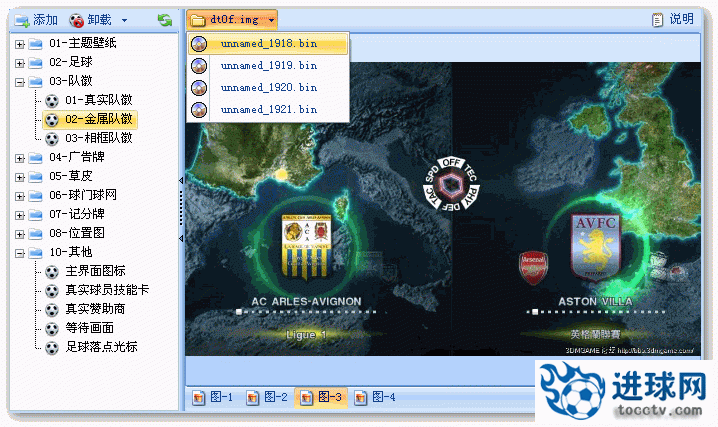Select the 01-真实队徽 tree item
Image resolution: width=718 pixels, height=427 pixels.
[98, 100]
